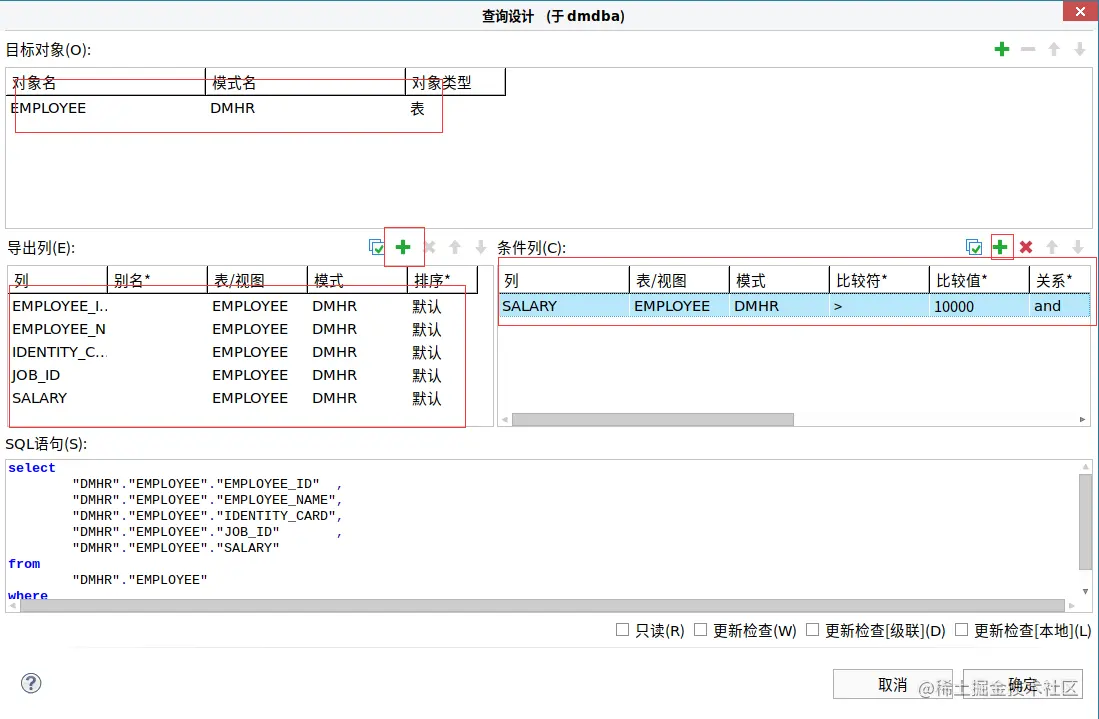Click the 对象名 column header

click(x=105, y=82)
